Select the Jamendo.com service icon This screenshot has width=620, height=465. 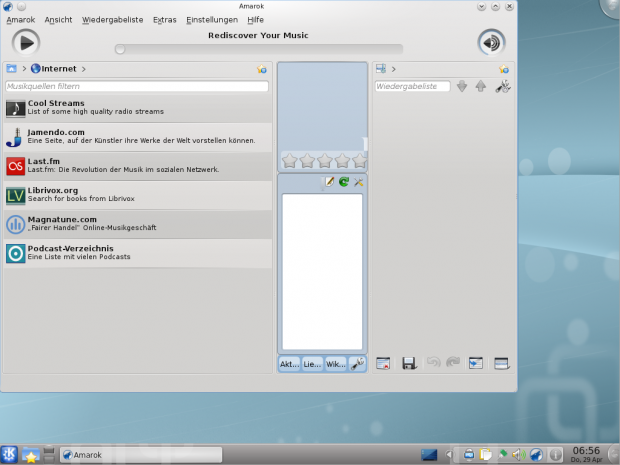coord(15,137)
